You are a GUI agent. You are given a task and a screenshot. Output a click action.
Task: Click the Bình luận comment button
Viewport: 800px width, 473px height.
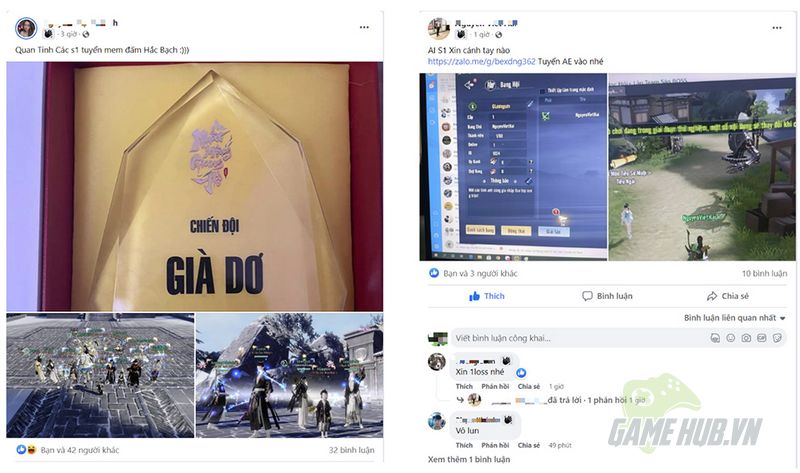607,296
